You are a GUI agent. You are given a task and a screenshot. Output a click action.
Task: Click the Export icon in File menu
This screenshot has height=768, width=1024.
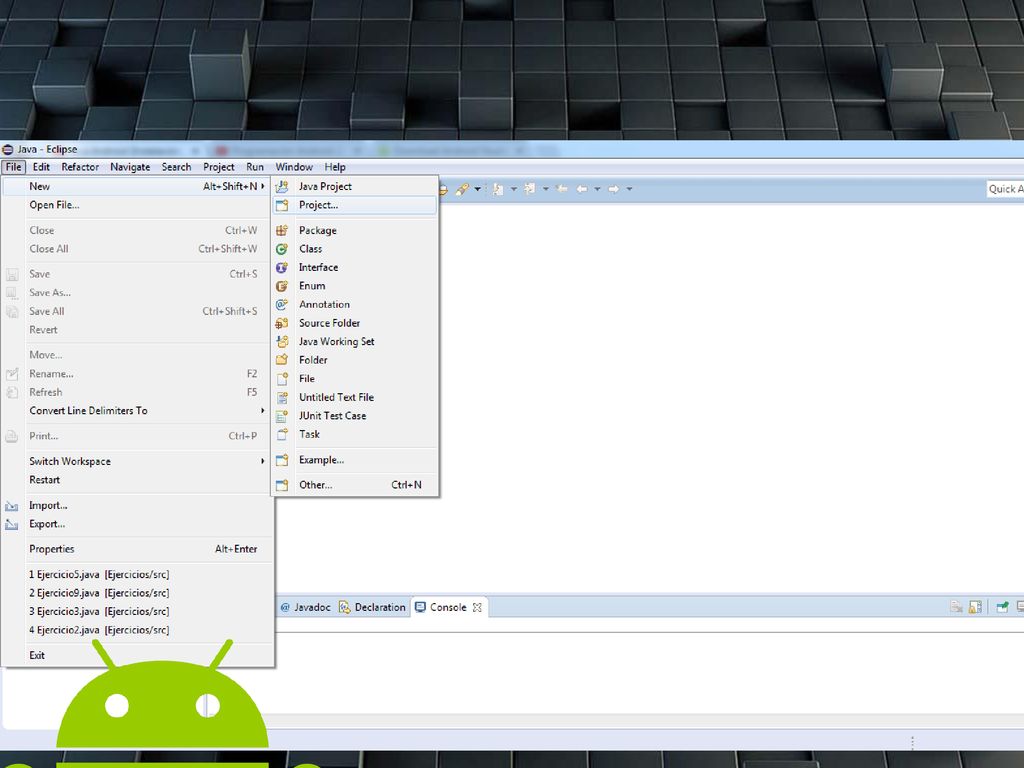[12, 524]
